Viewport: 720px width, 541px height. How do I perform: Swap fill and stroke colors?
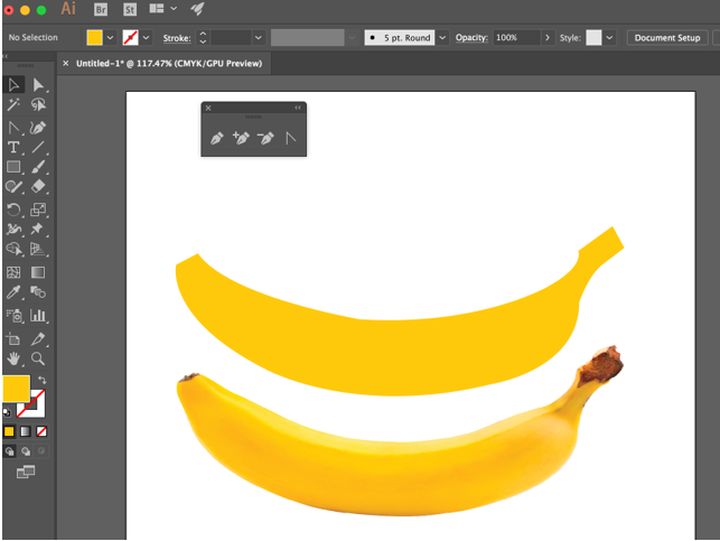pyautogui.click(x=42, y=380)
